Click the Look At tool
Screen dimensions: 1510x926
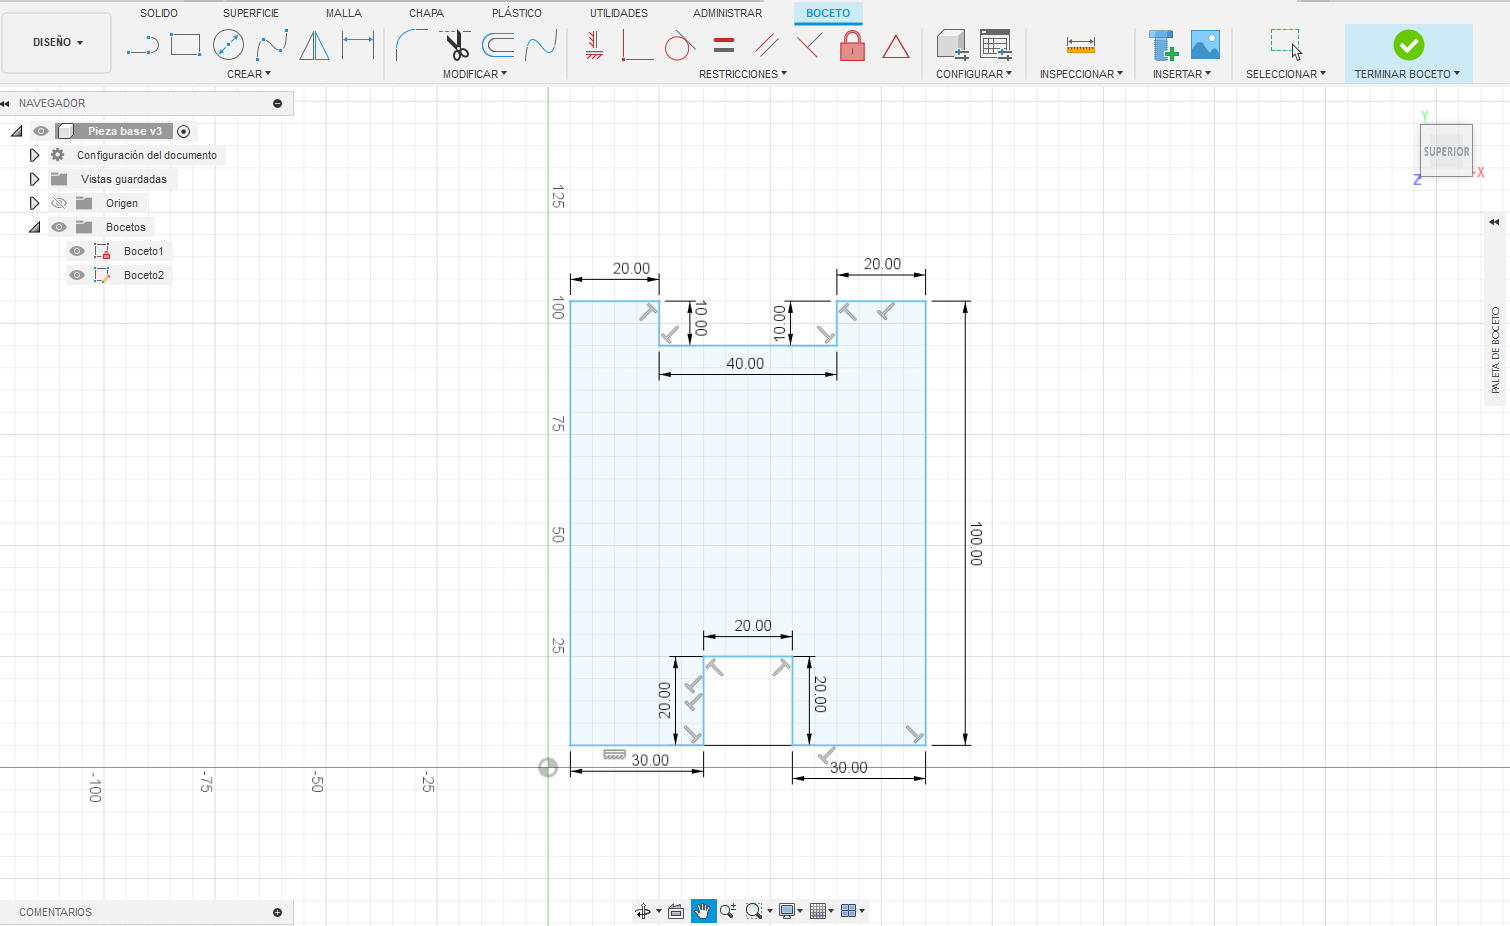pos(676,911)
